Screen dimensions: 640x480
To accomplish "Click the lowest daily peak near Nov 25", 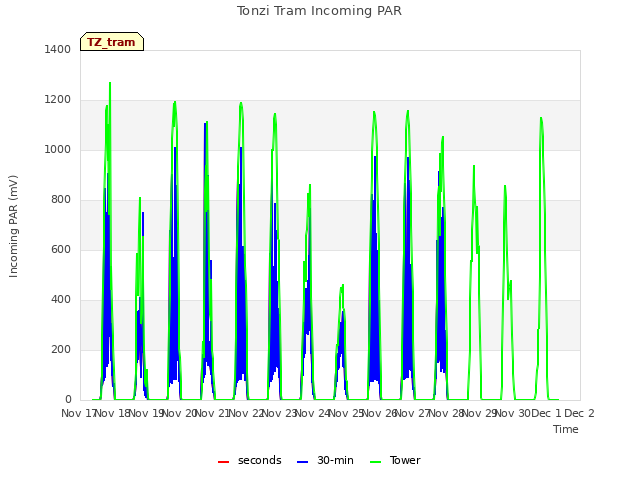I will [x=343, y=285].
